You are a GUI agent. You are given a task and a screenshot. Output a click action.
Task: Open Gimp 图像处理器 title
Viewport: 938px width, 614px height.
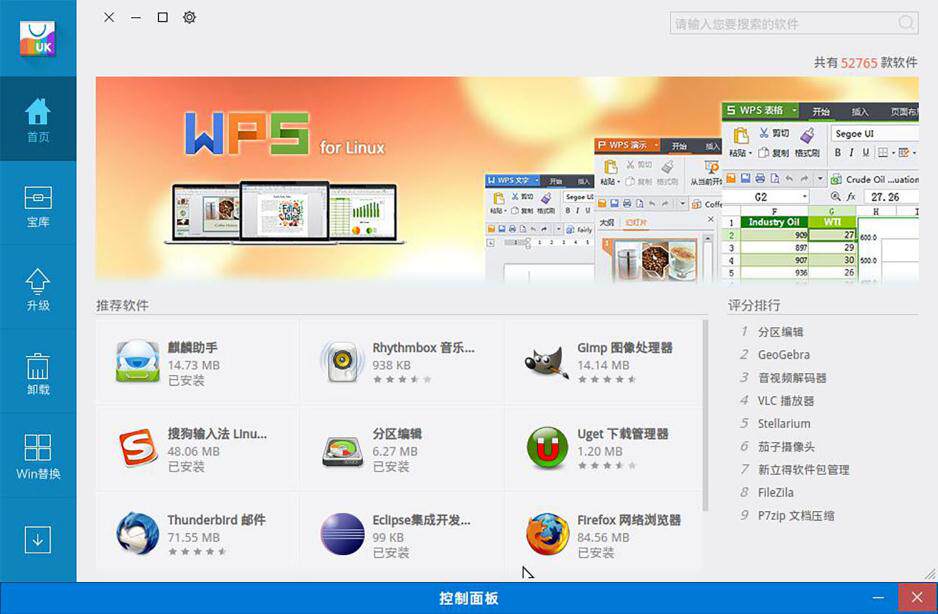[x=625, y=348]
